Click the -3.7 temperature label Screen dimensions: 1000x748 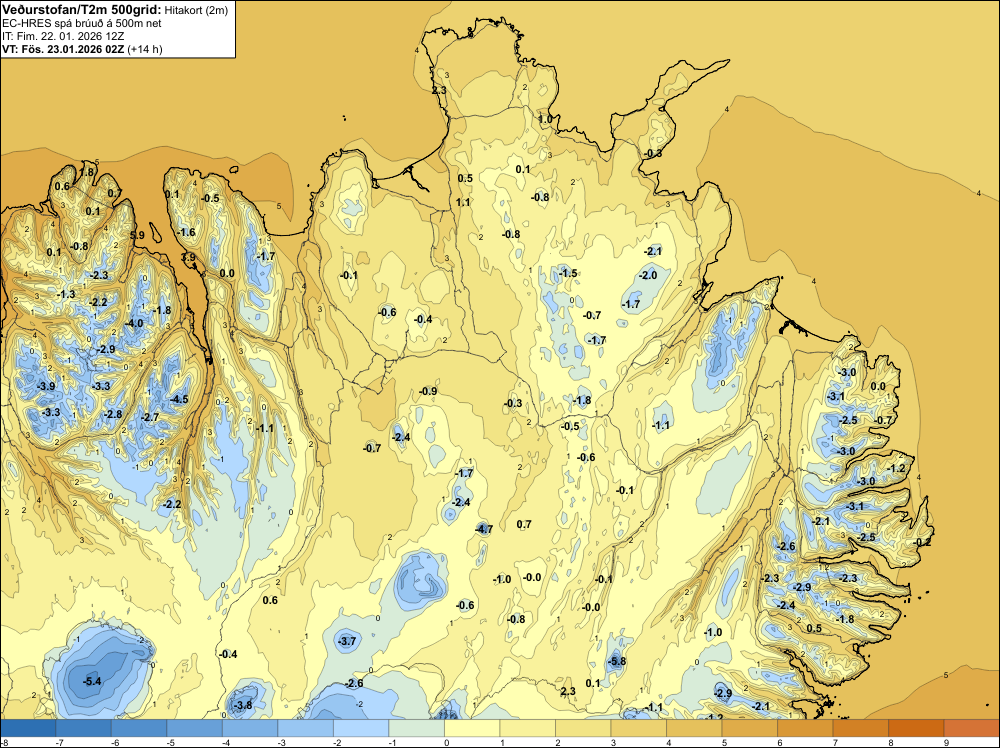click(348, 641)
